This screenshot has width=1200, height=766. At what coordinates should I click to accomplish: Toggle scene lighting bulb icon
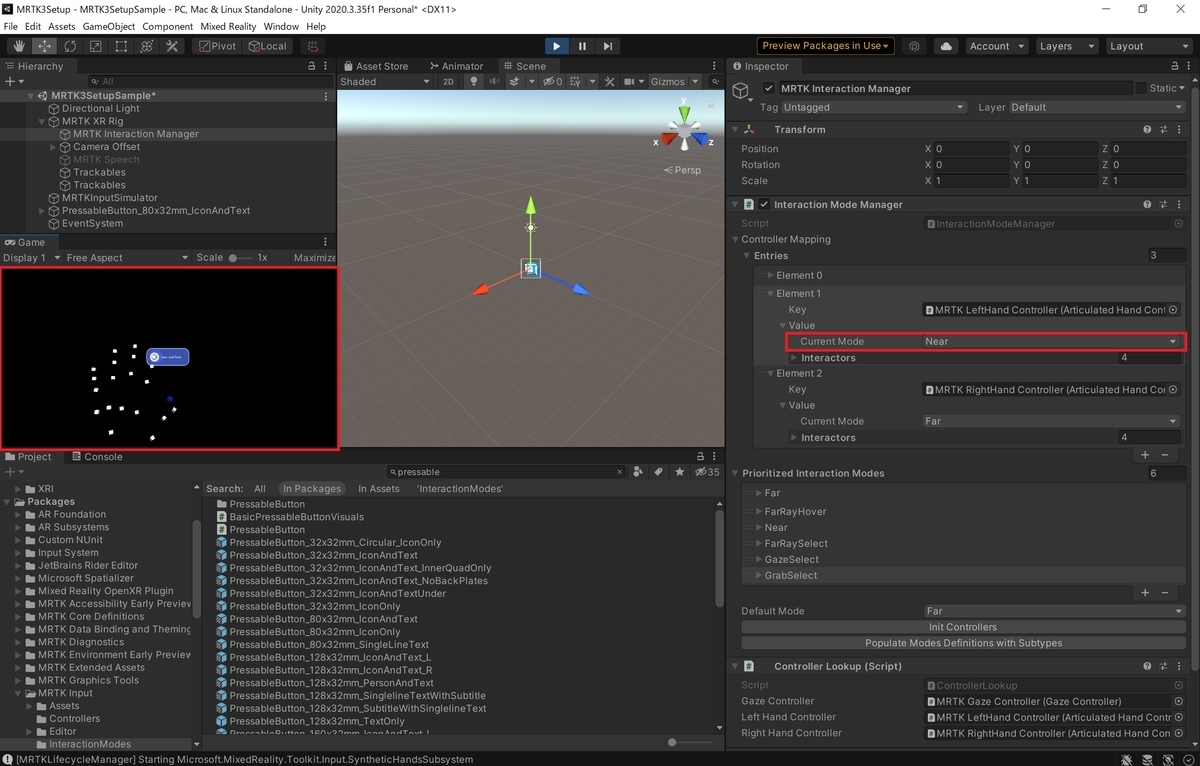click(474, 81)
